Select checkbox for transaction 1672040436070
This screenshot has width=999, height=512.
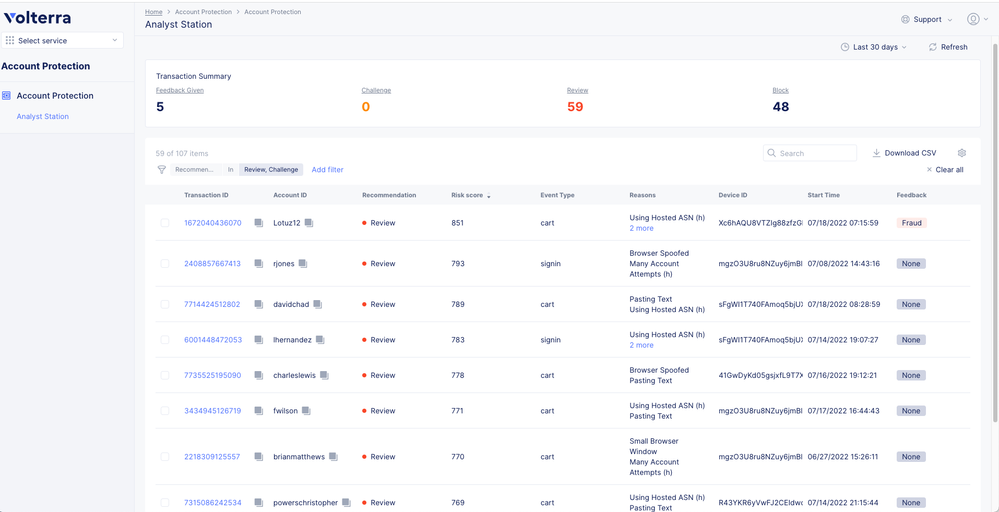tap(165, 223)
